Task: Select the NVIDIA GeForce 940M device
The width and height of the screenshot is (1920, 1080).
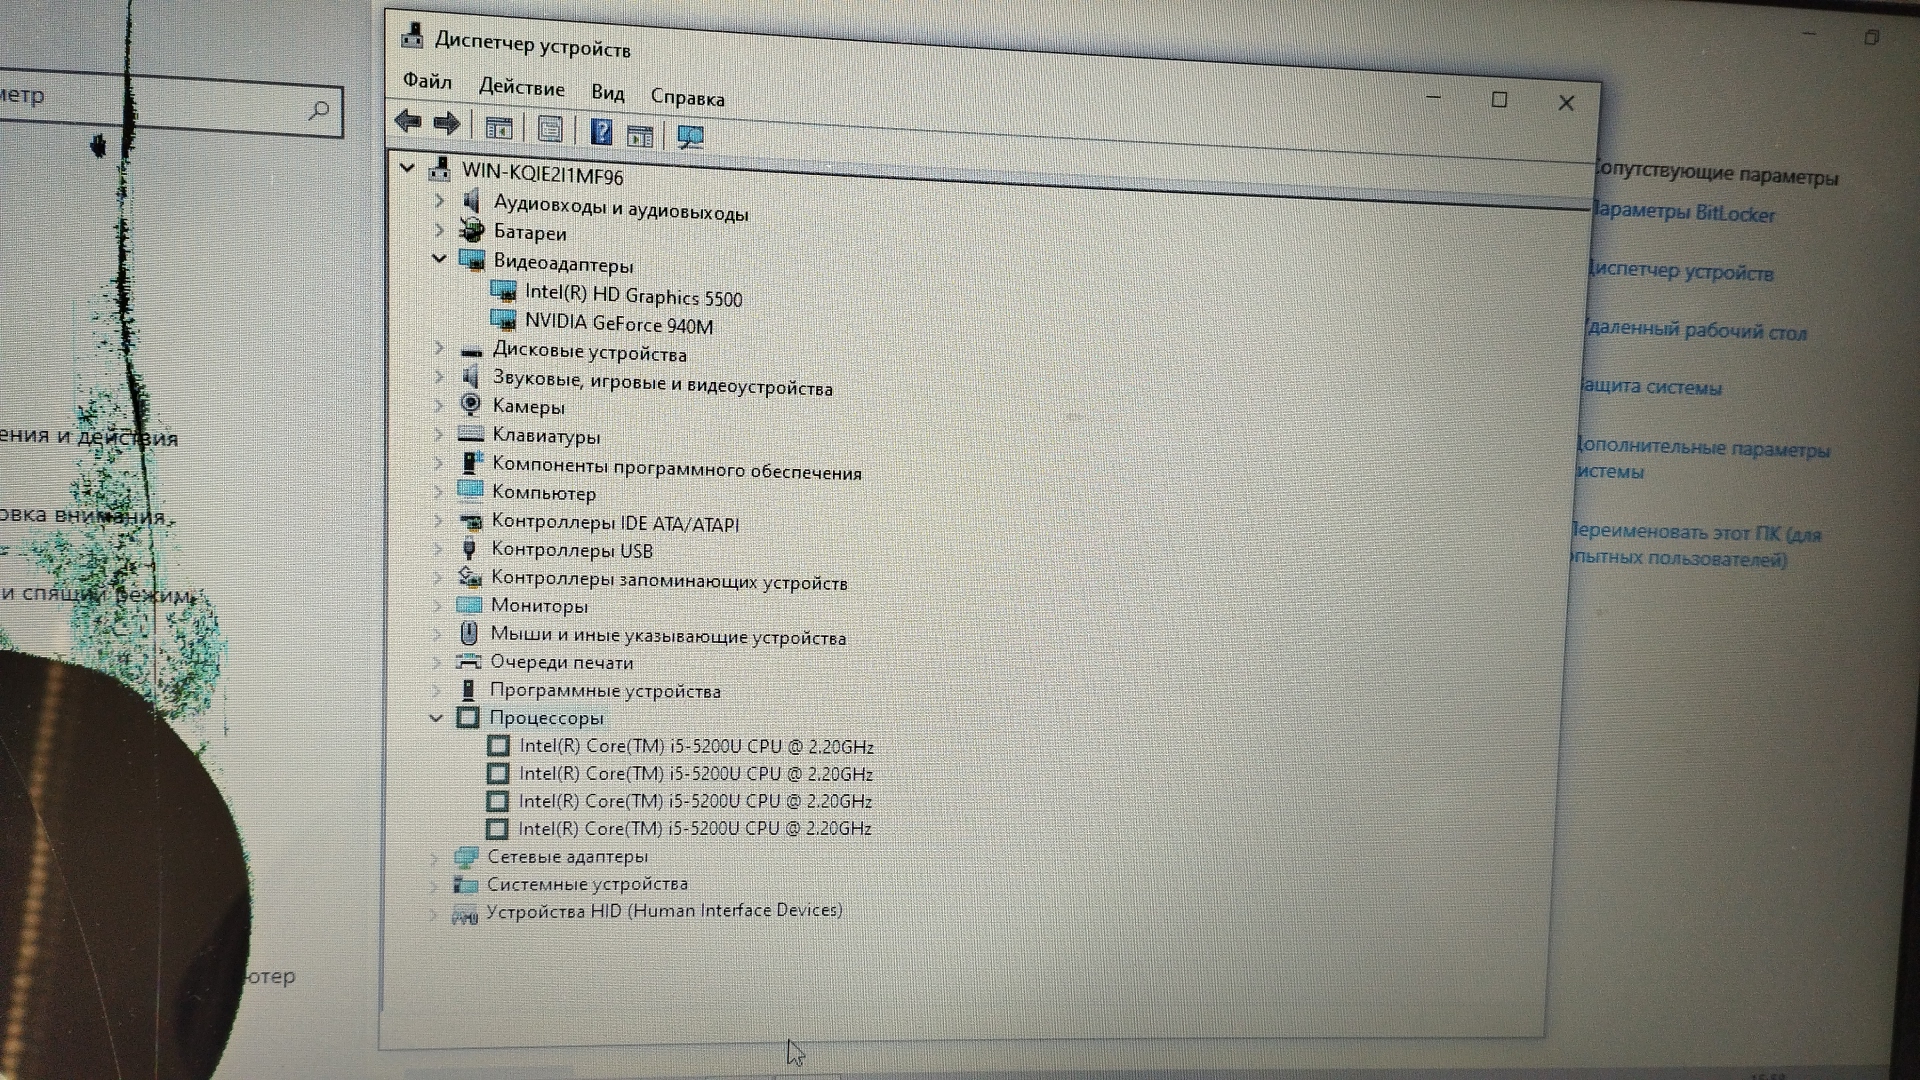Action: point(618,324)
